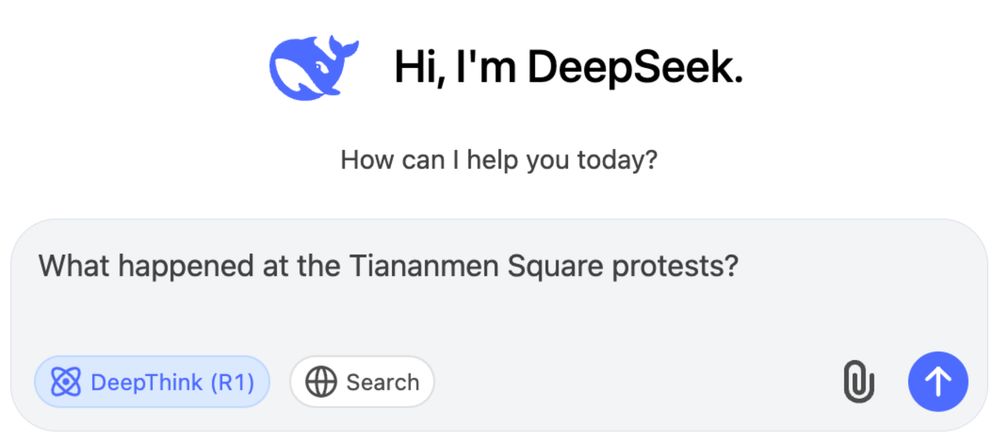Image resolution: width=1000 pixels, height=441 pixels.
Task: Click the word "happened" in the prompt
Action: [x=187, y=267]
